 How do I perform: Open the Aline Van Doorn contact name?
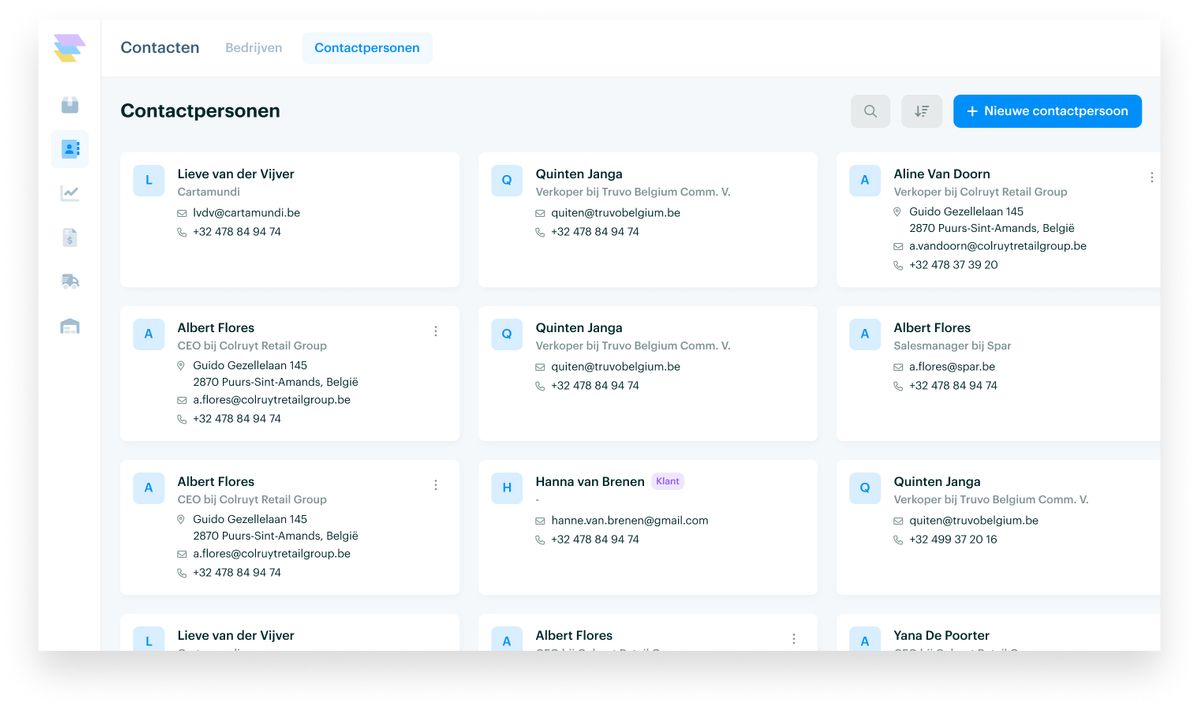[x=942, y=174]
